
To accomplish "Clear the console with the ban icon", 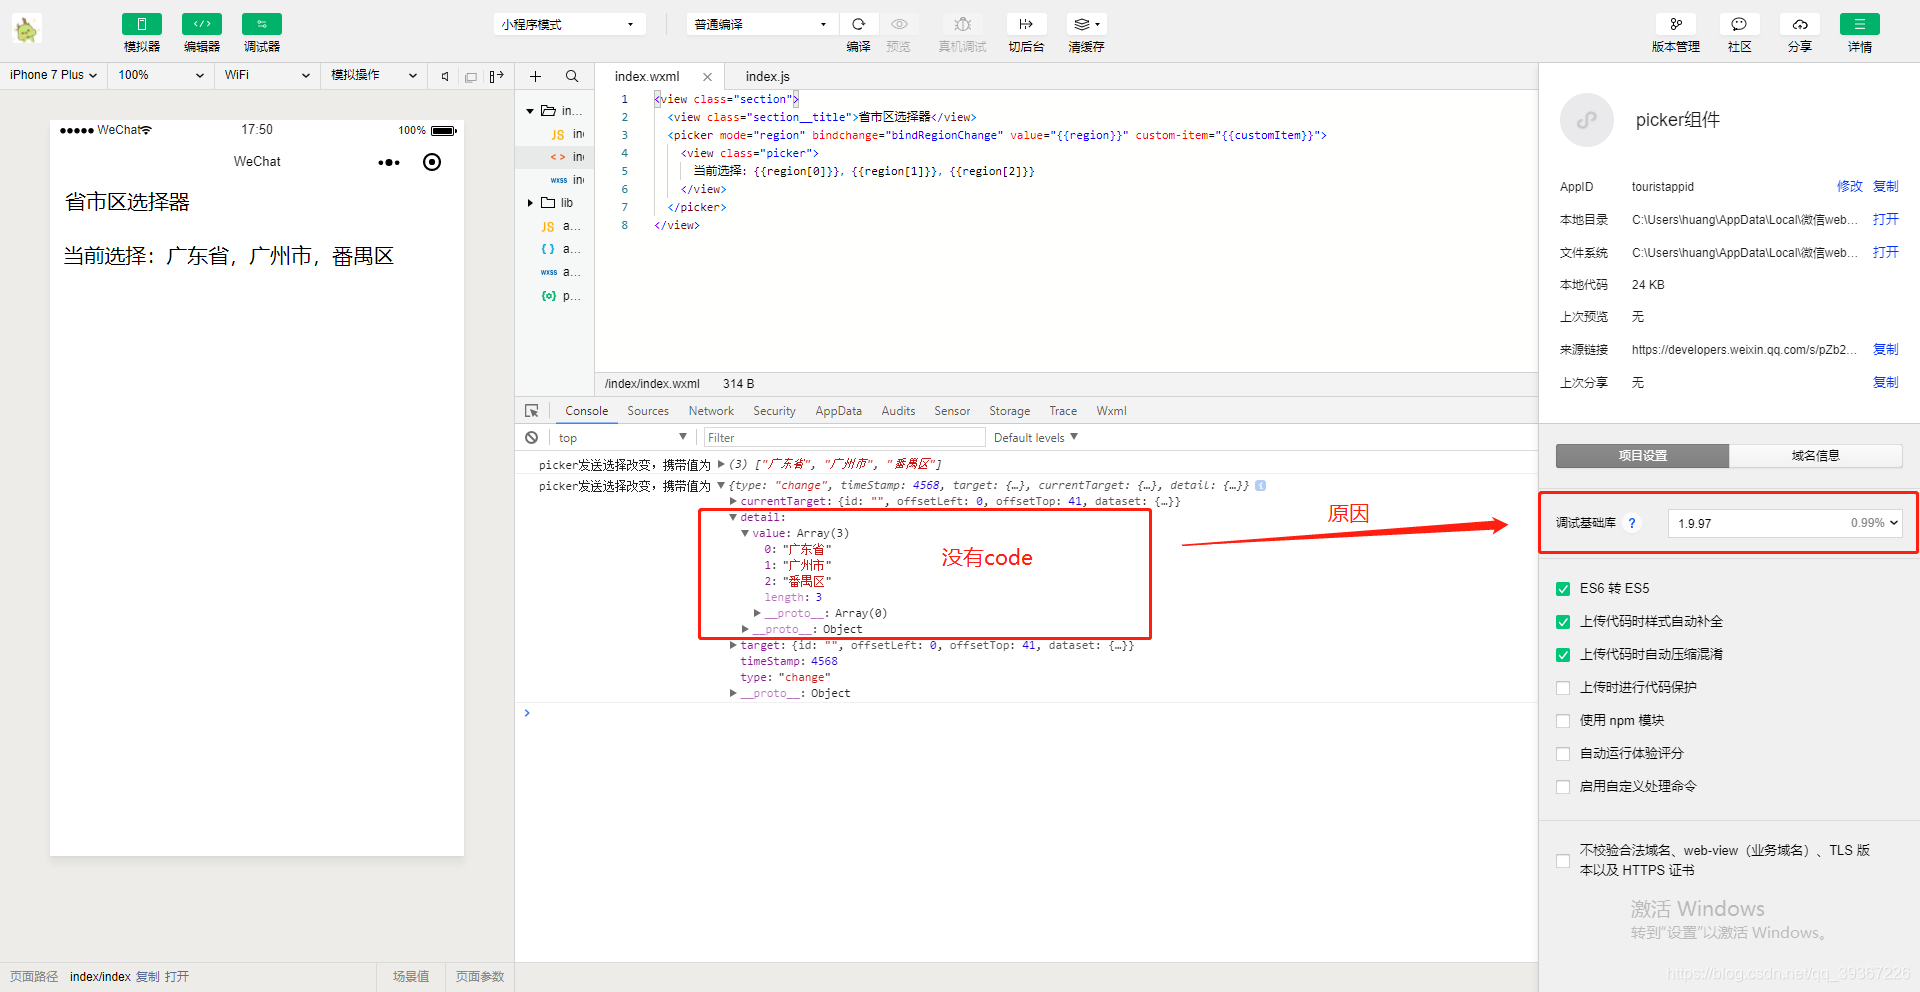I will click(532, 438).
